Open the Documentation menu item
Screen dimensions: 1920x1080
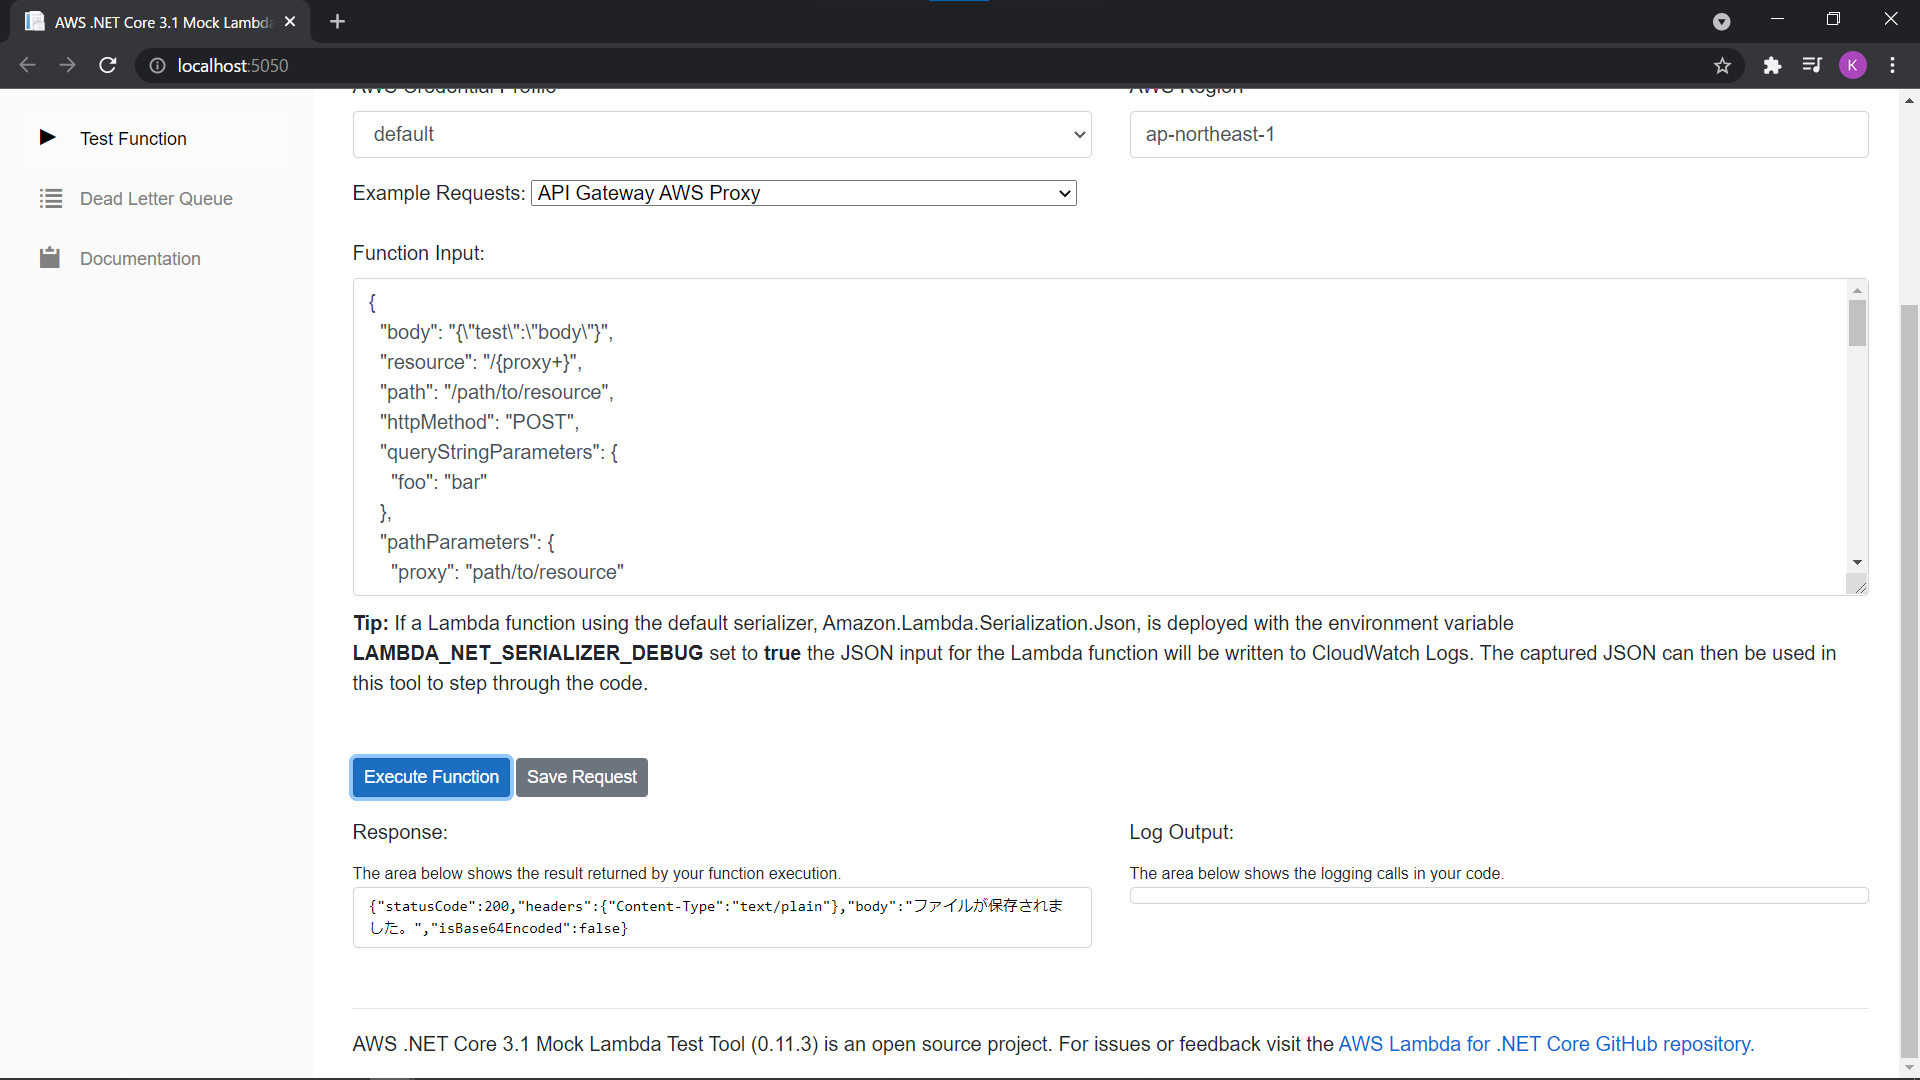click(140, 258)
